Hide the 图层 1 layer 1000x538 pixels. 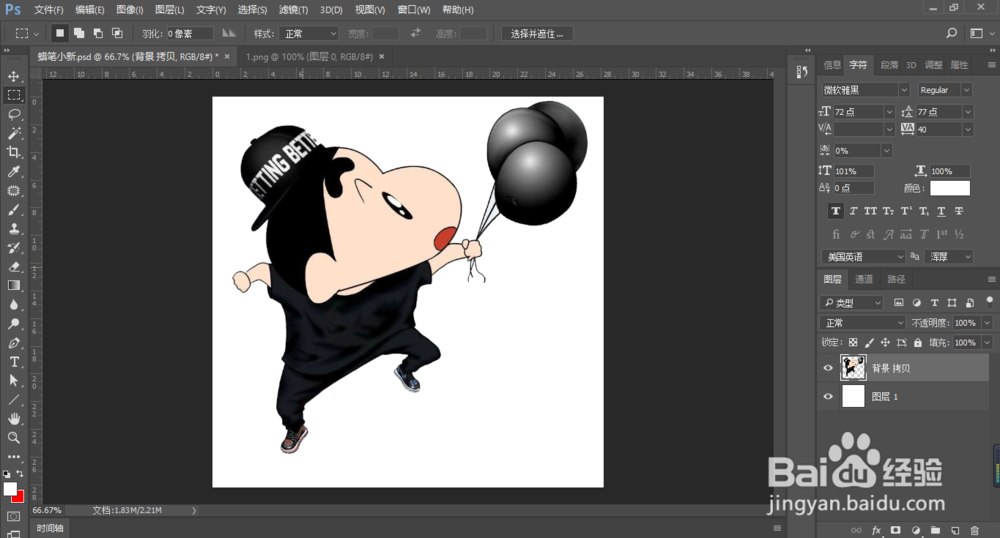pyautogui.click(x=828, y=396)
